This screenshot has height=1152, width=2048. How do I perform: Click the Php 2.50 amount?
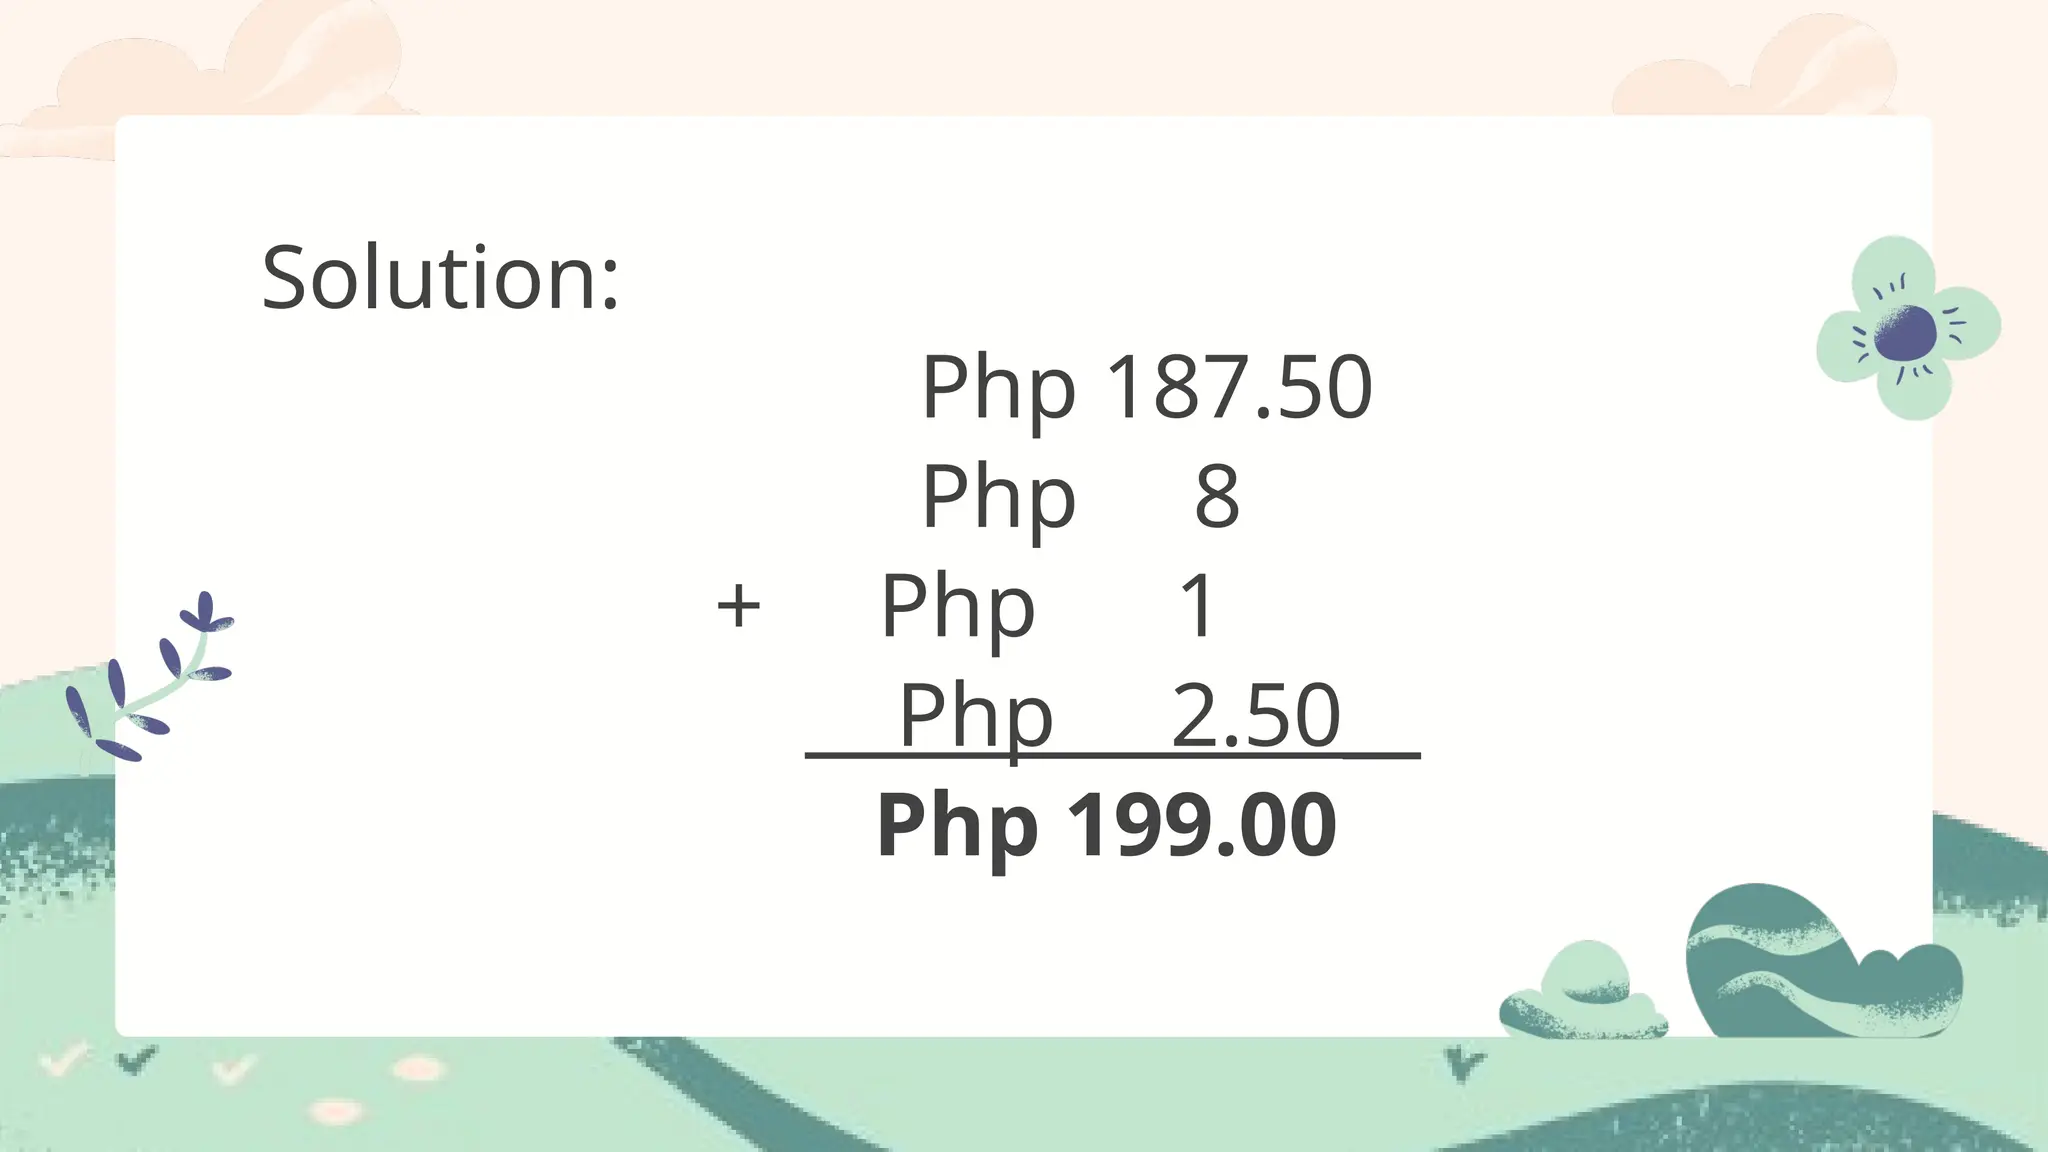coord(1120,714)
